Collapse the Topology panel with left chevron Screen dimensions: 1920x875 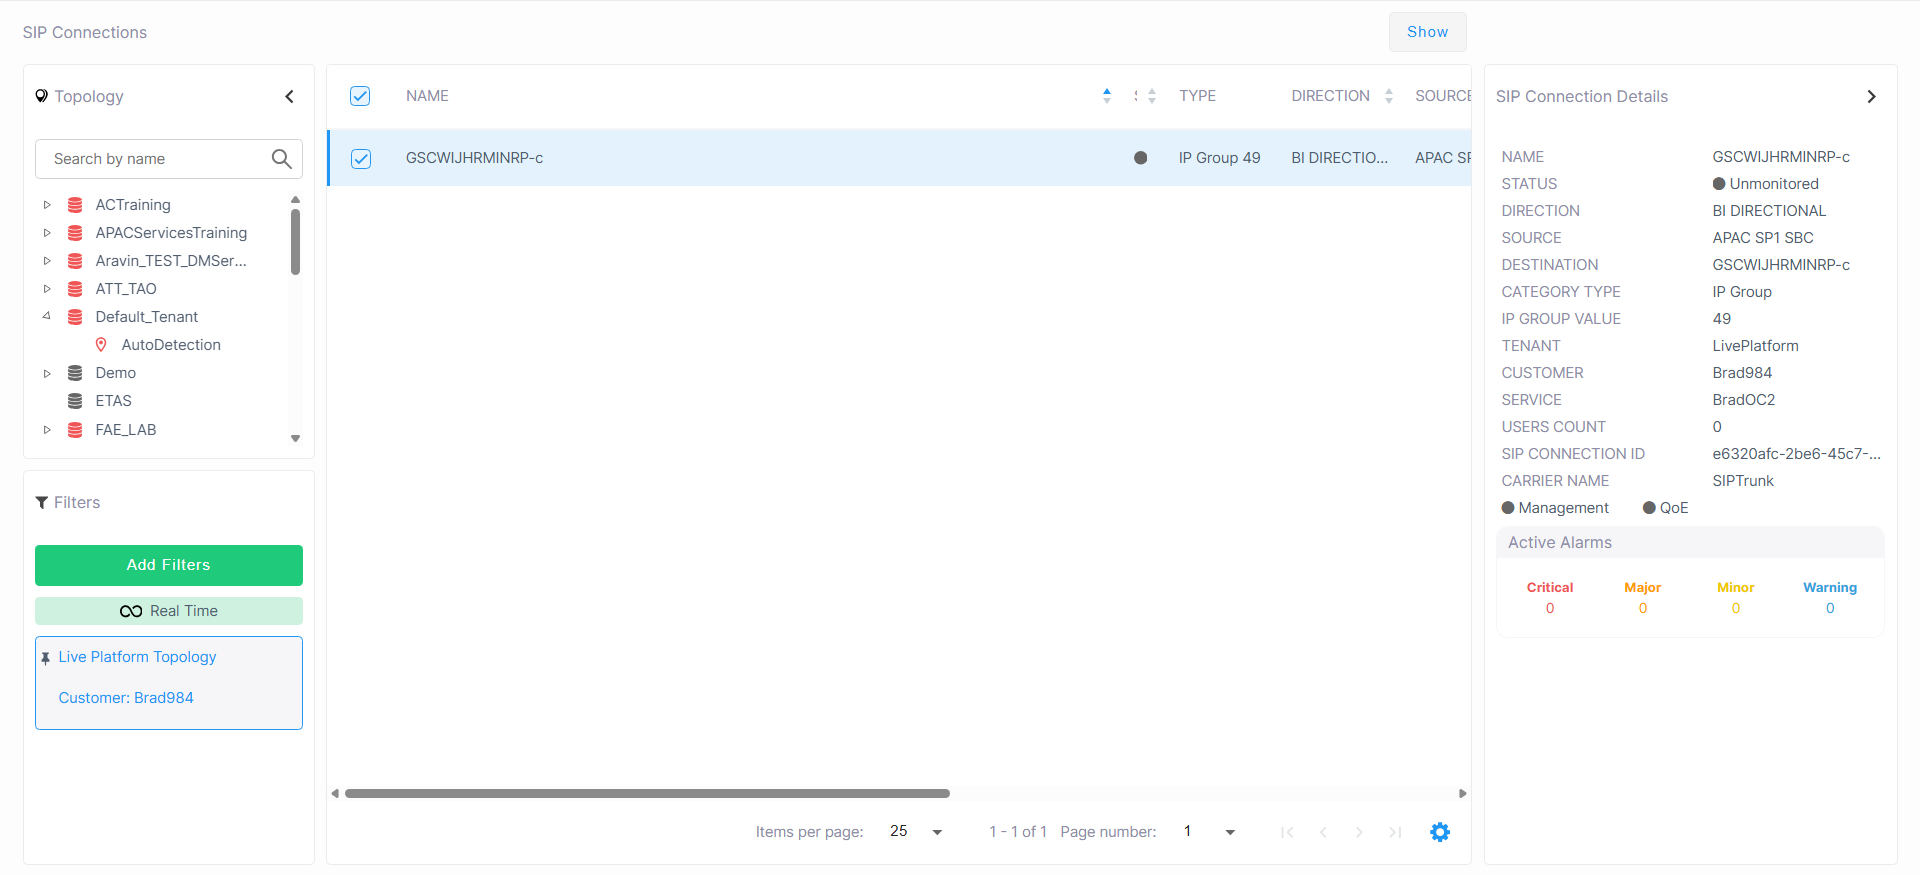289,97
